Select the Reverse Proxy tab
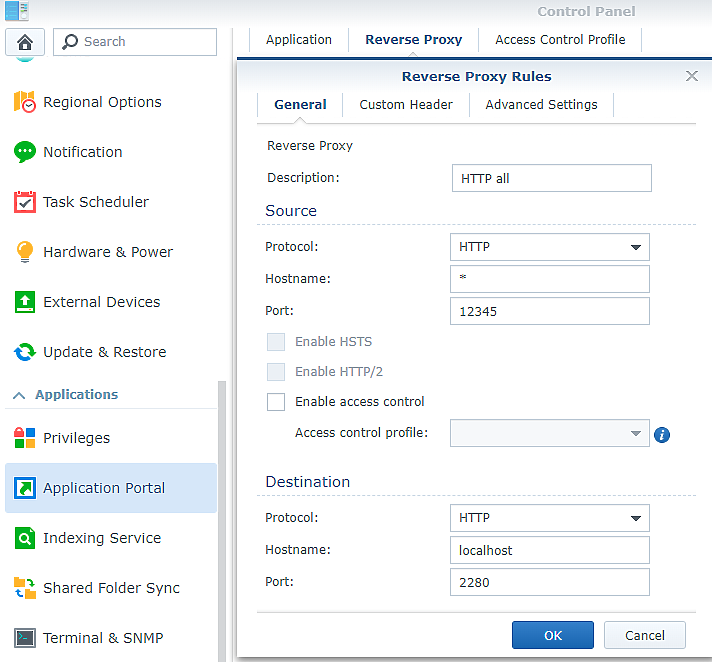The image size is (712, 662). click(x=414, y=40)
